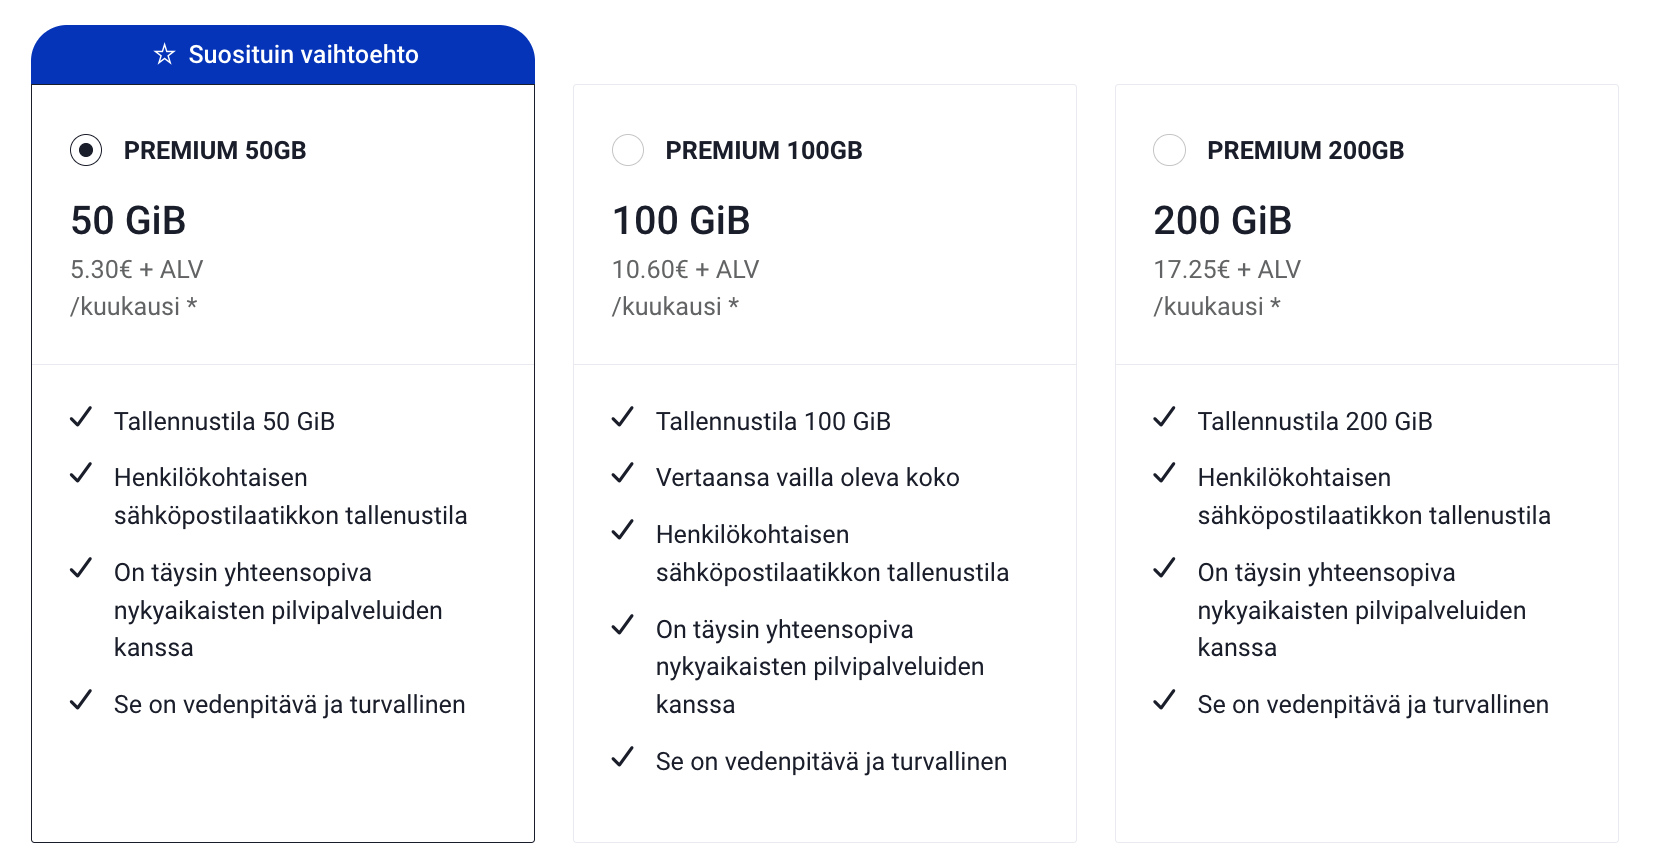Click the 100 GiB heading
Image resolution: width=1656 pixels, height=864 pixels.
(681, 220)
